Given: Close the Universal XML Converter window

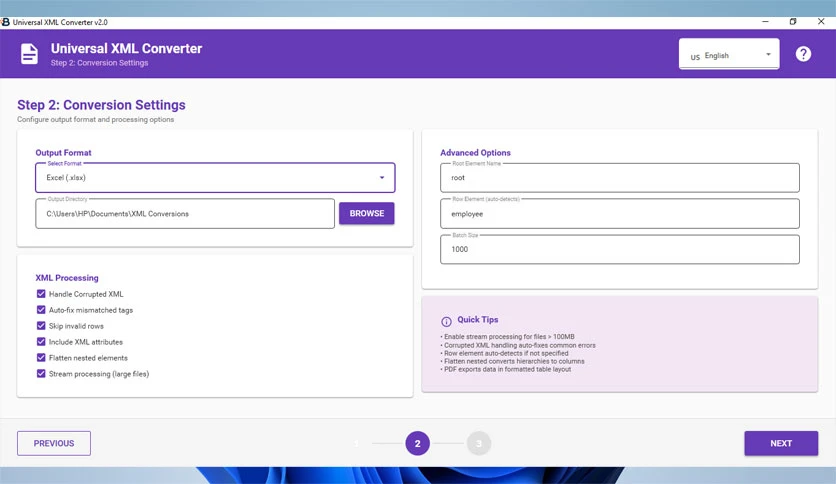Looking at the screenshot, I should coord(821,22).
